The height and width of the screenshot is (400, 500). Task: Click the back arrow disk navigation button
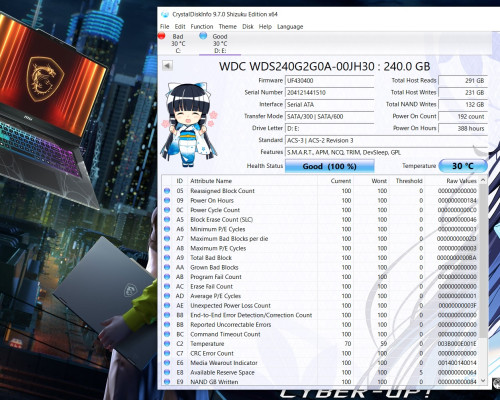point(167,65)
